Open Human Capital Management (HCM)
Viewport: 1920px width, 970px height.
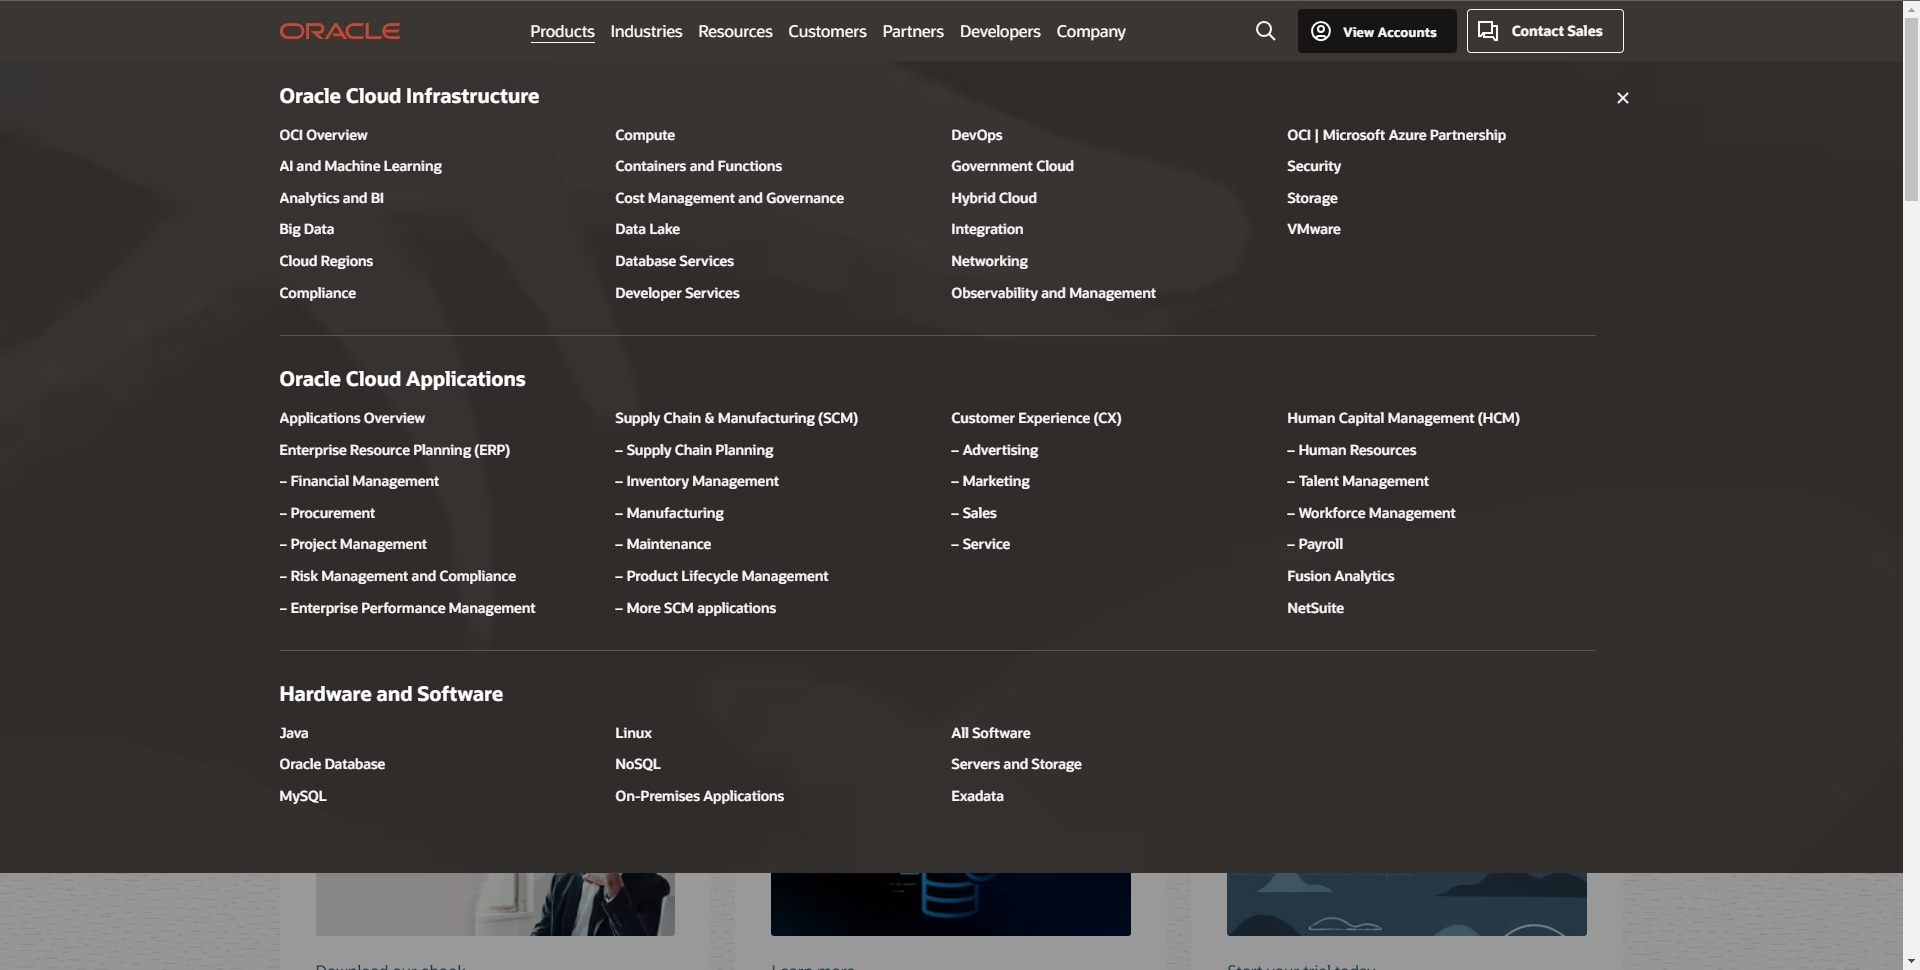1403,418
